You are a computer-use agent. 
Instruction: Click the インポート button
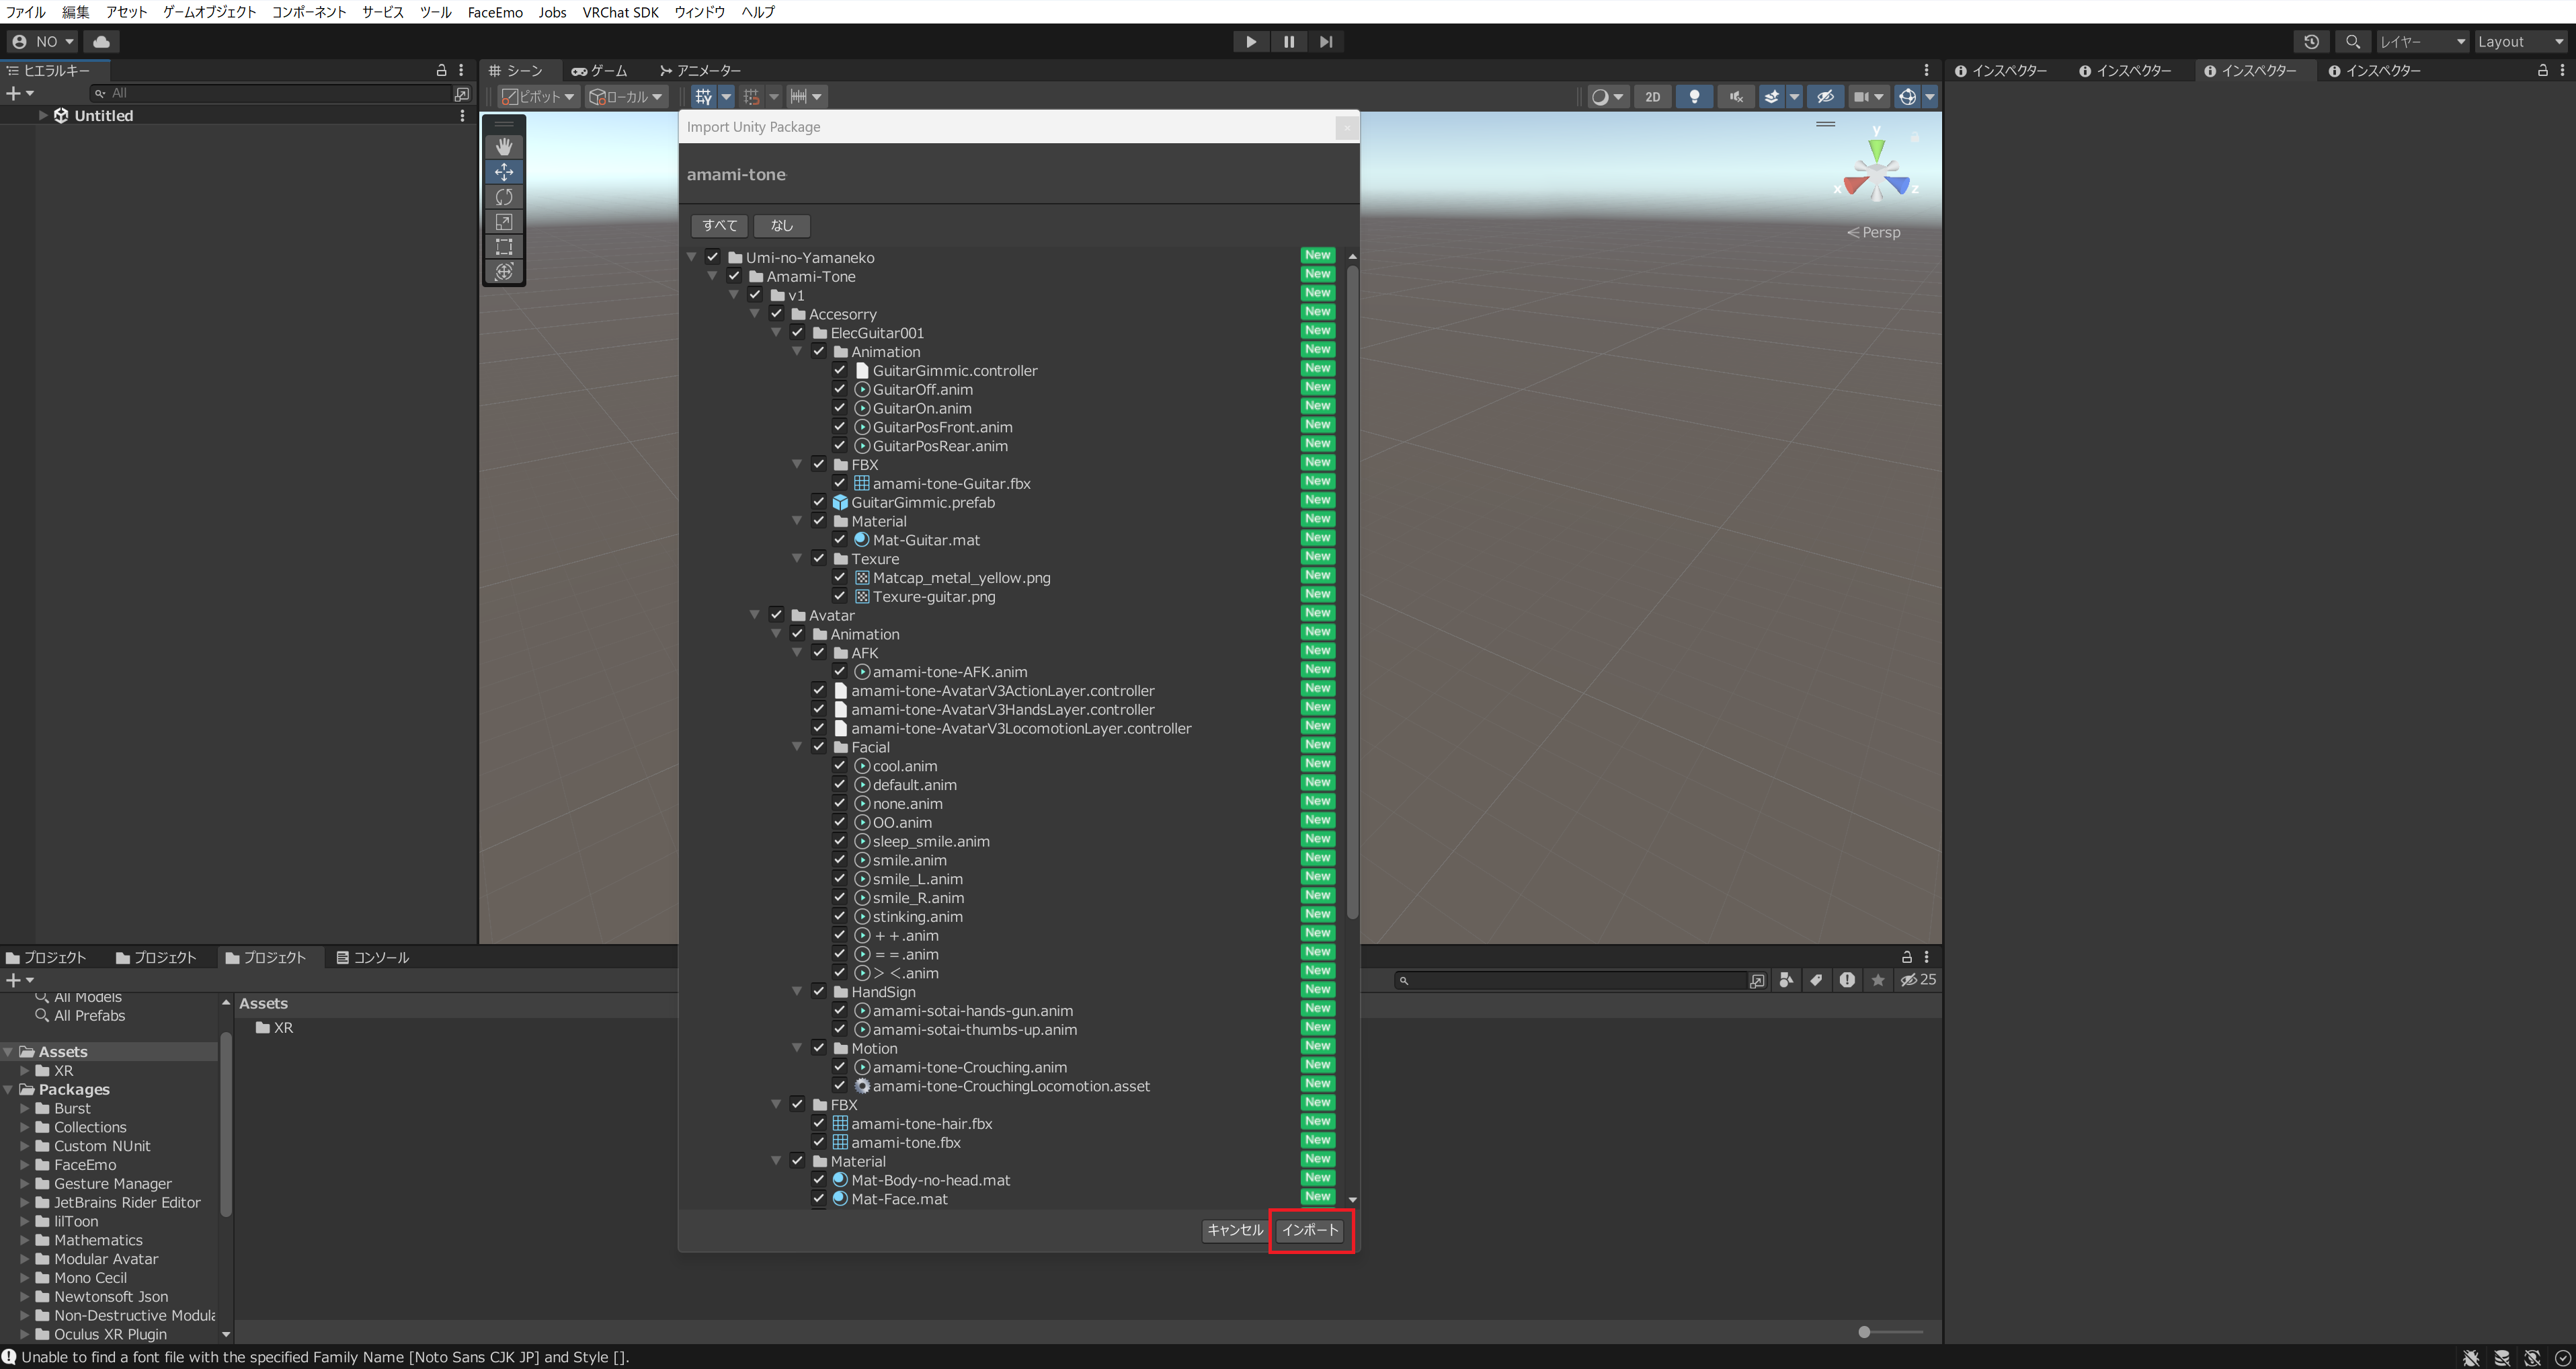[x=1310, y=1230]
